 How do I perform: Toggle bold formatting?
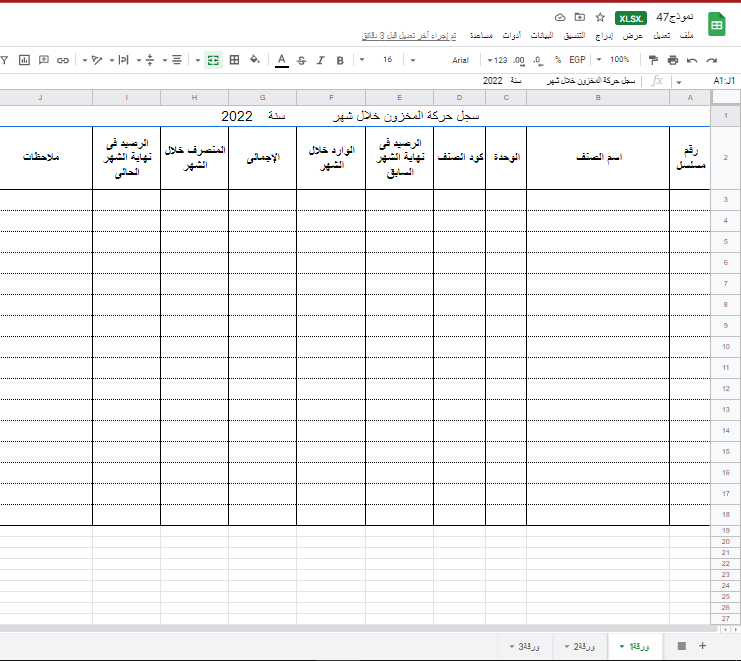(340, 60)
